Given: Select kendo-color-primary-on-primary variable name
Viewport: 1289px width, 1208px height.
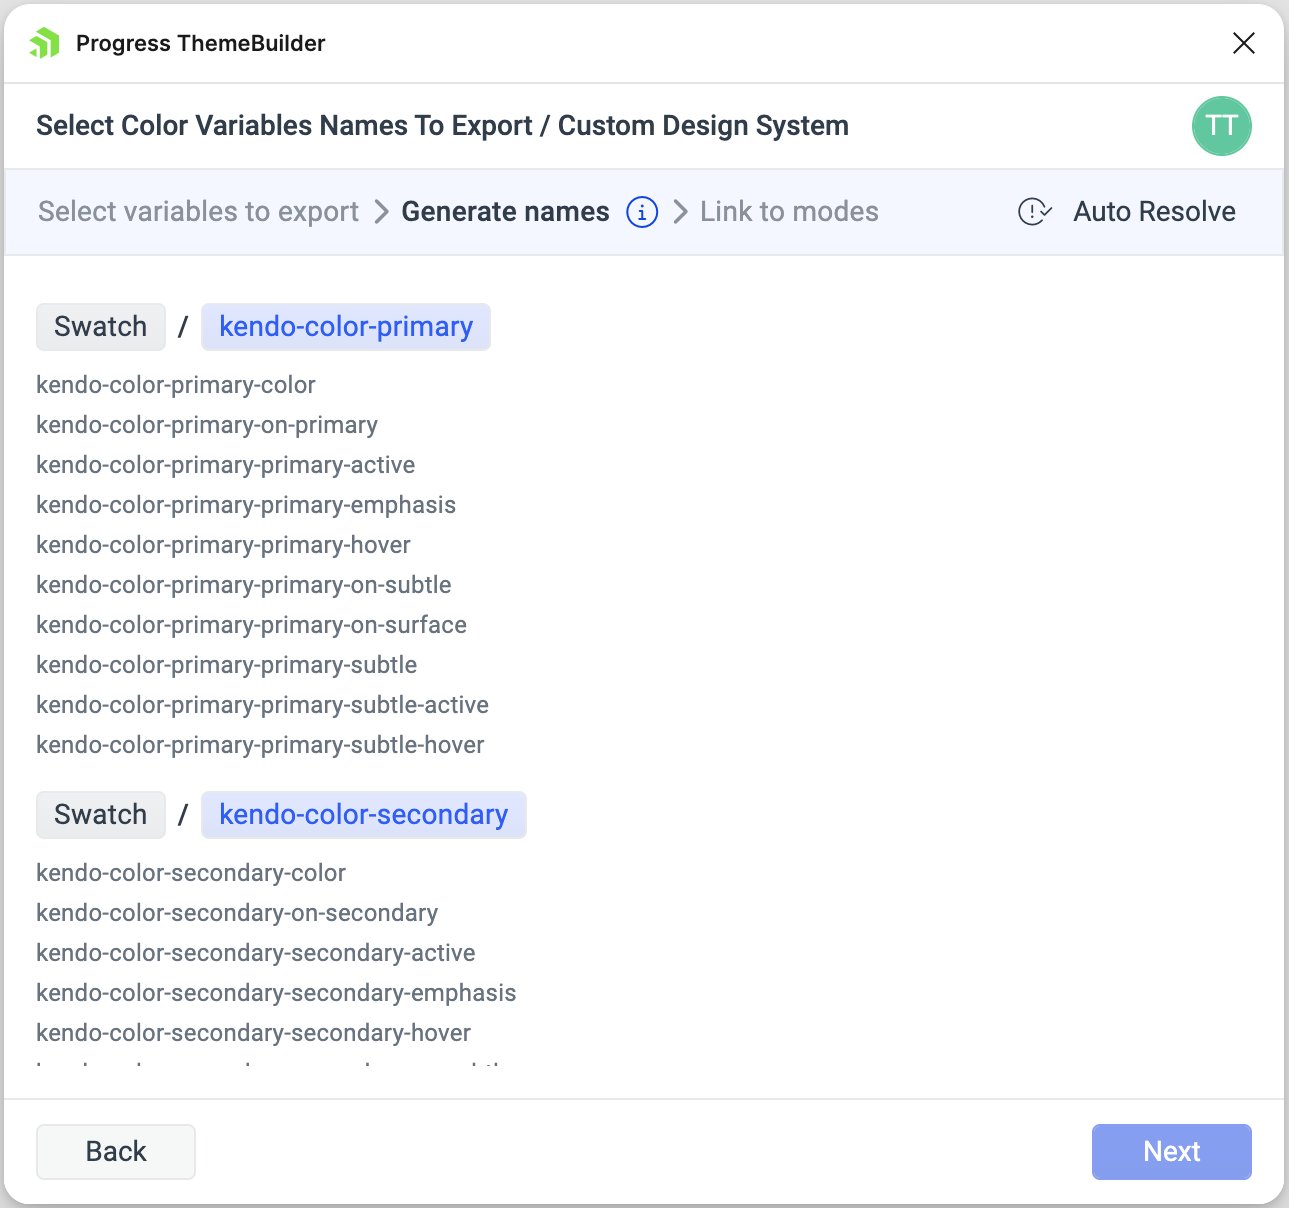Looking at the screenshot, I should (x=207, y=425).
